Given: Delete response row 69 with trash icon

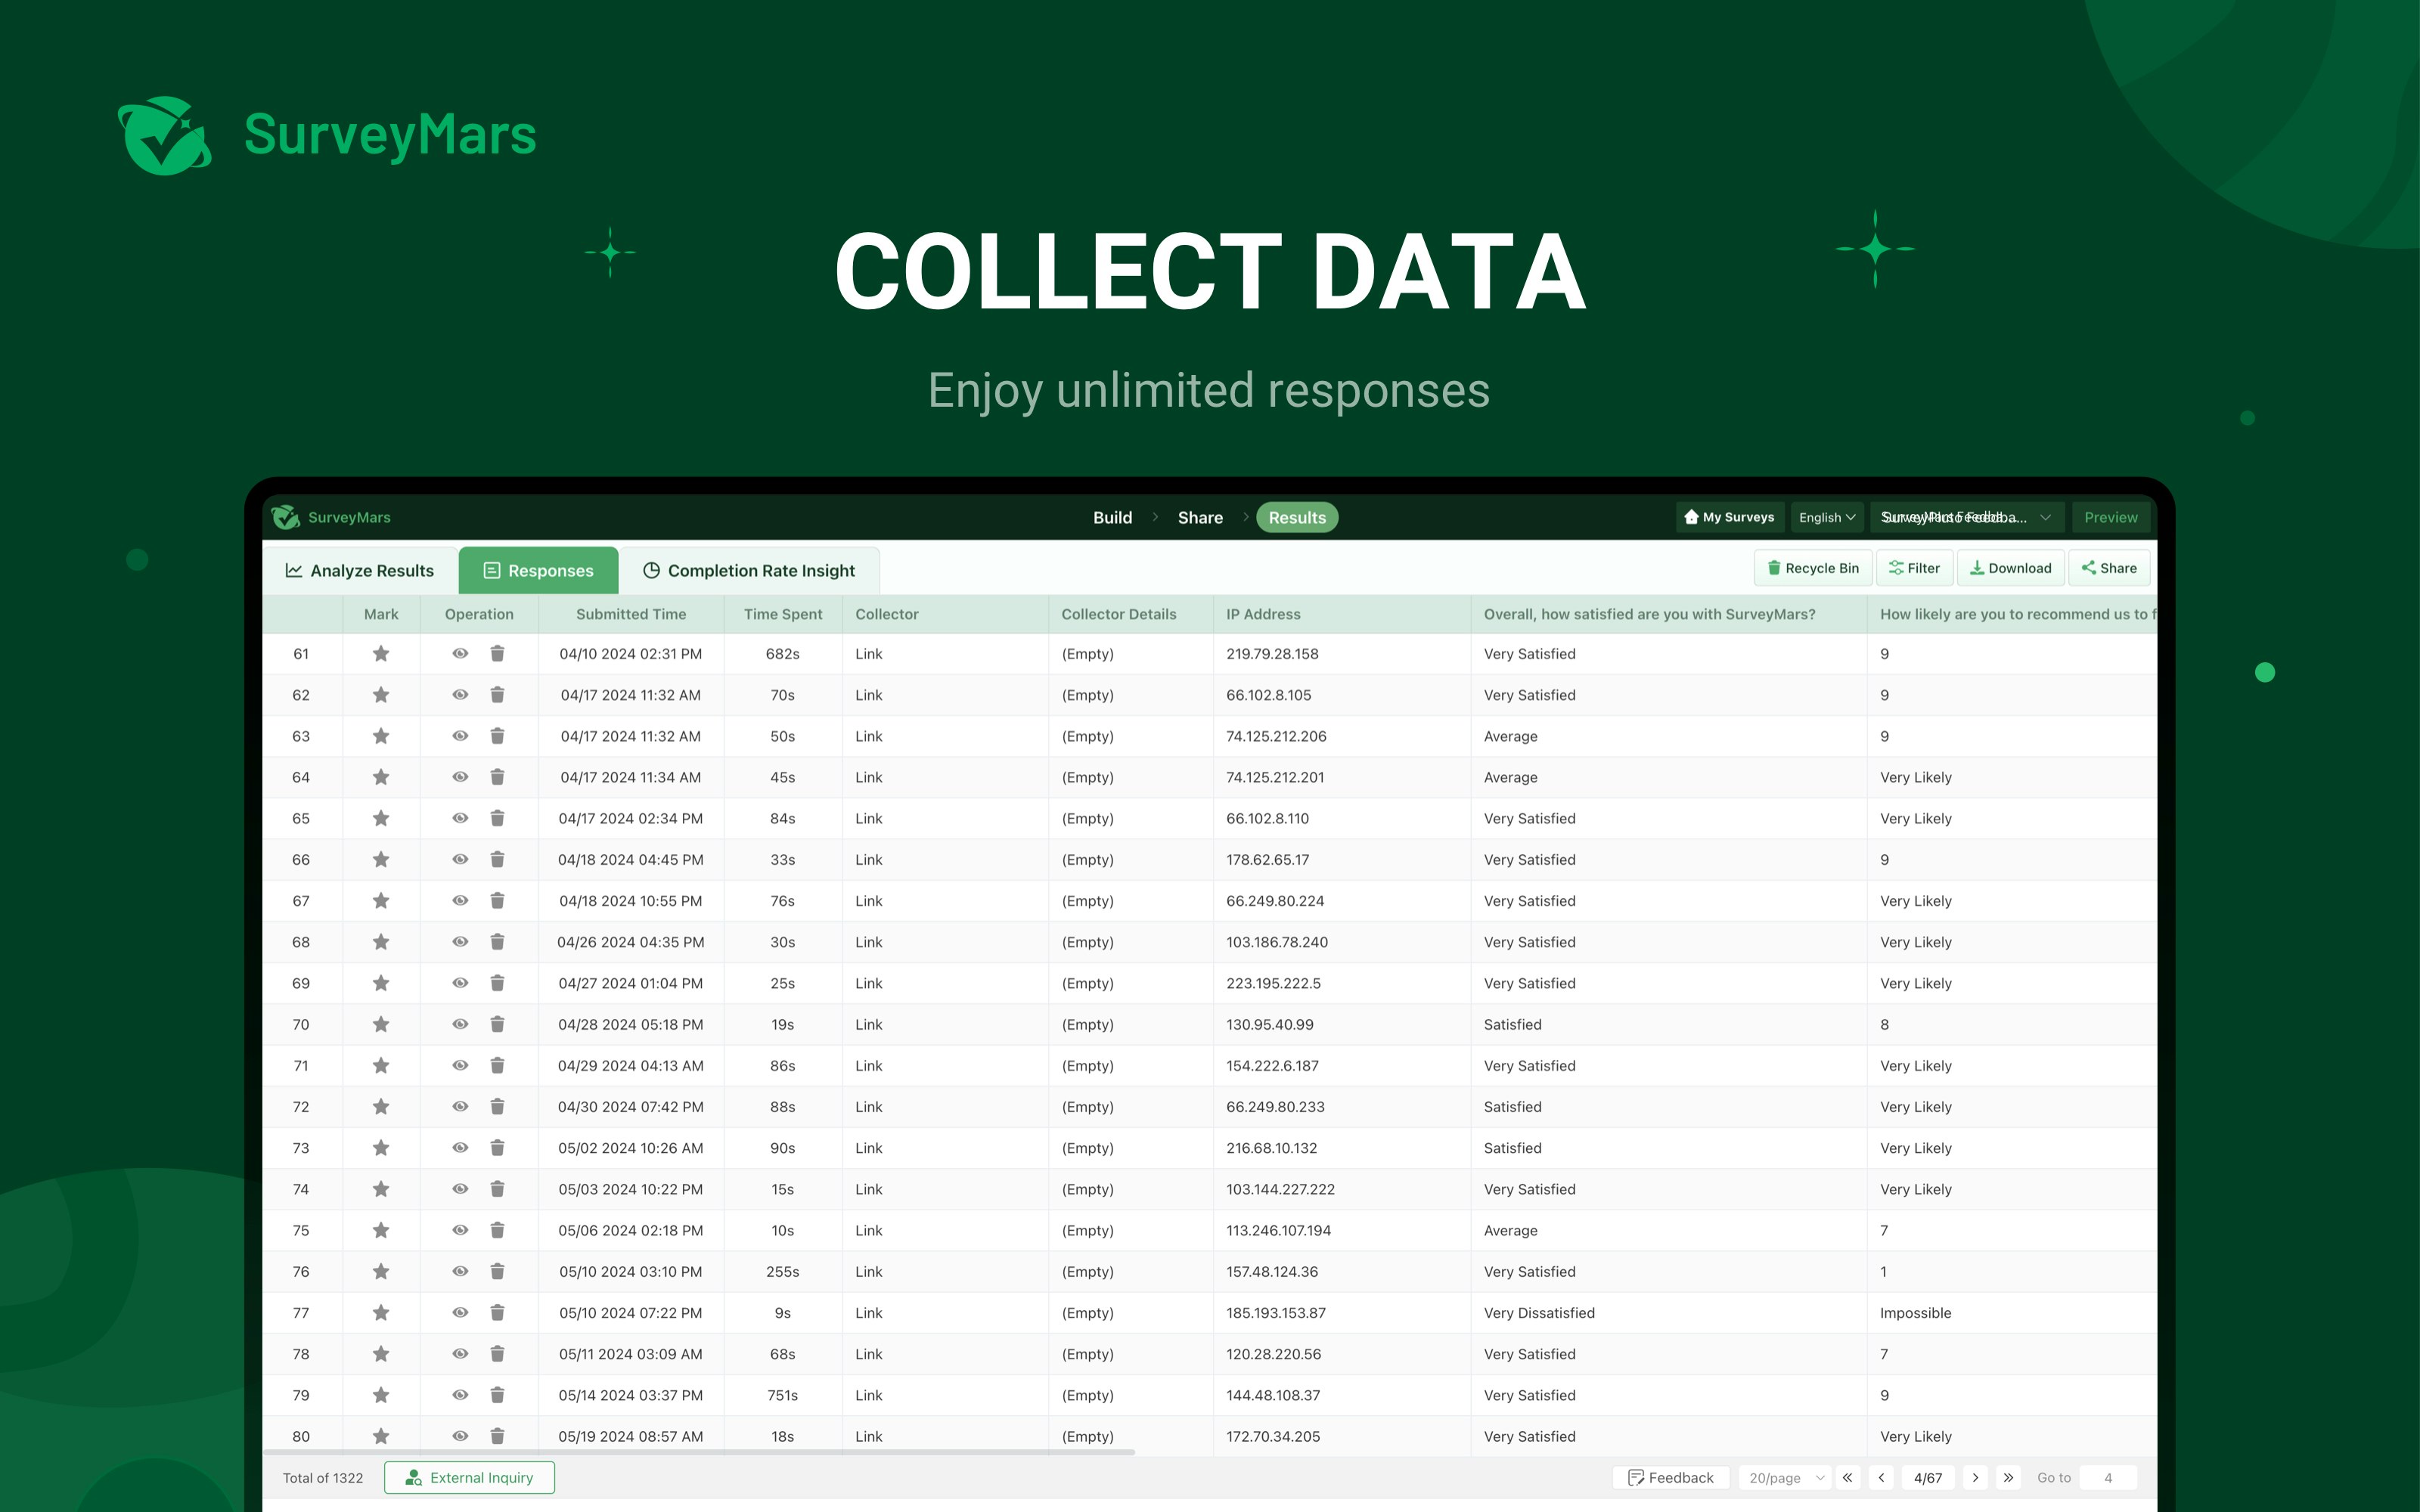Looking at the screenshot, I should pos(497,983).
